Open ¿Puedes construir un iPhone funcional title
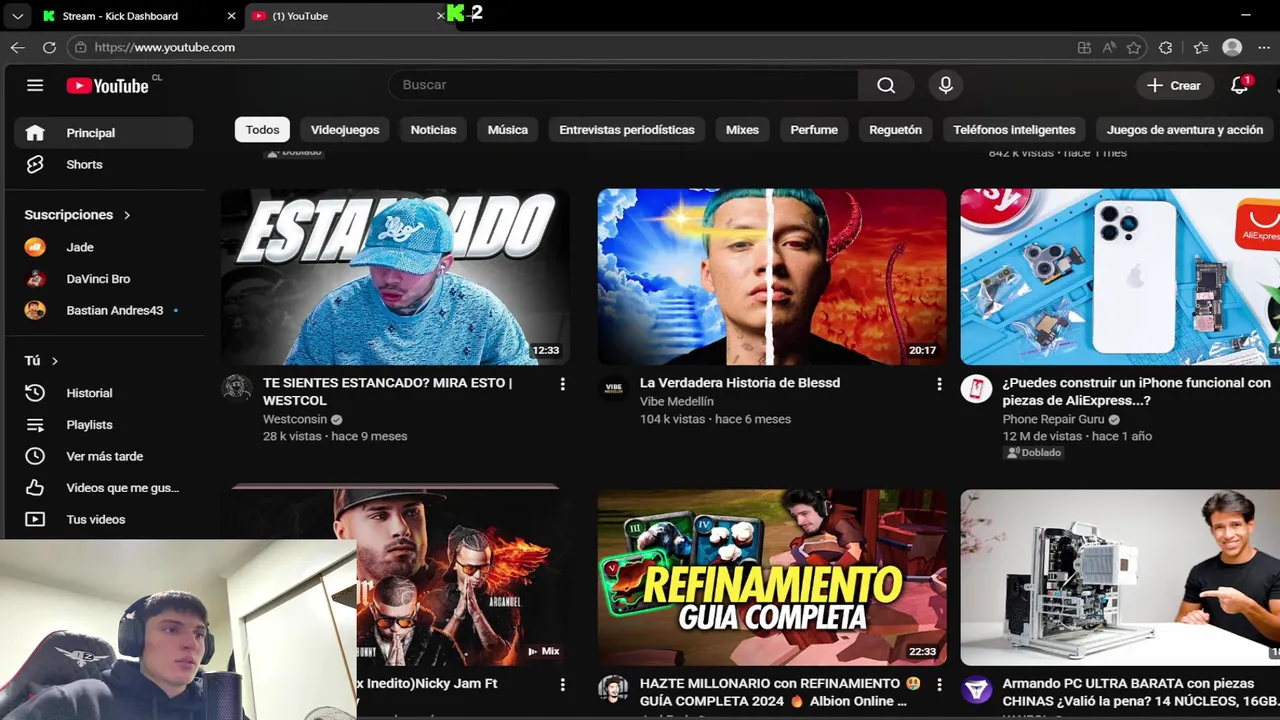Viewport: 1280px width, 720px height. [x=1137, y=391]
